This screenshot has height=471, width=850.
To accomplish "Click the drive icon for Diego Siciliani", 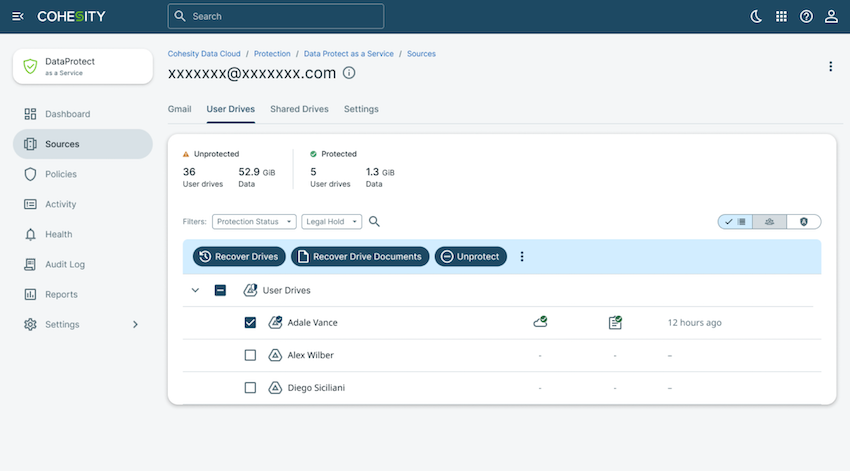I will click(x=275, y=388).
